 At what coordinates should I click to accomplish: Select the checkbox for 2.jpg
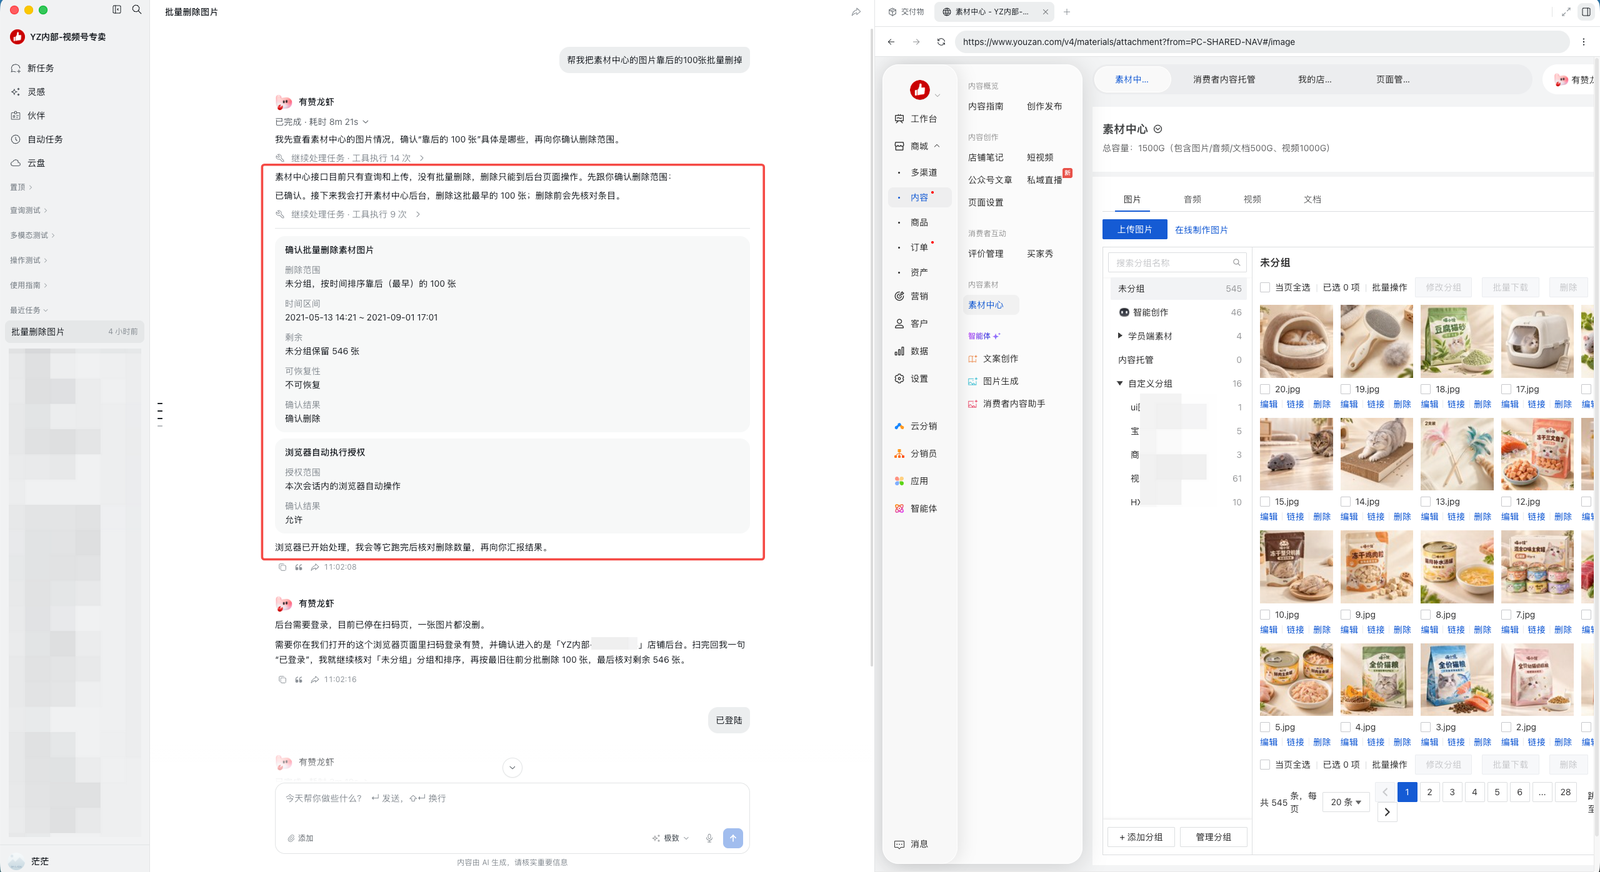1506,727
